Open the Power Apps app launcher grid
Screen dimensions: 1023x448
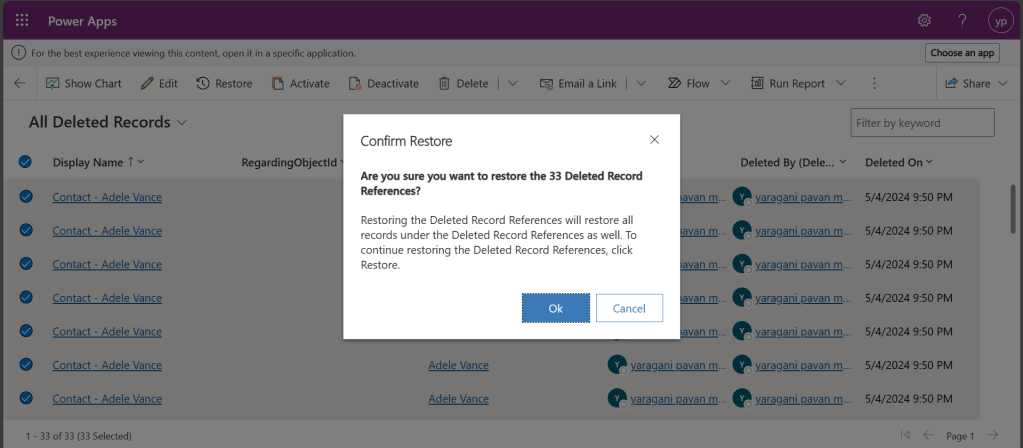tap(22, 20)
